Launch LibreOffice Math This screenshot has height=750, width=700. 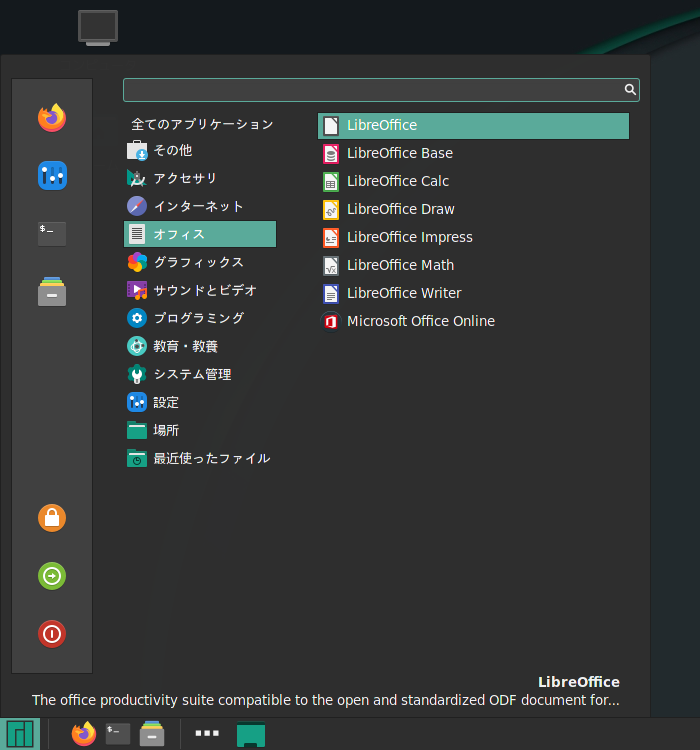473,265
